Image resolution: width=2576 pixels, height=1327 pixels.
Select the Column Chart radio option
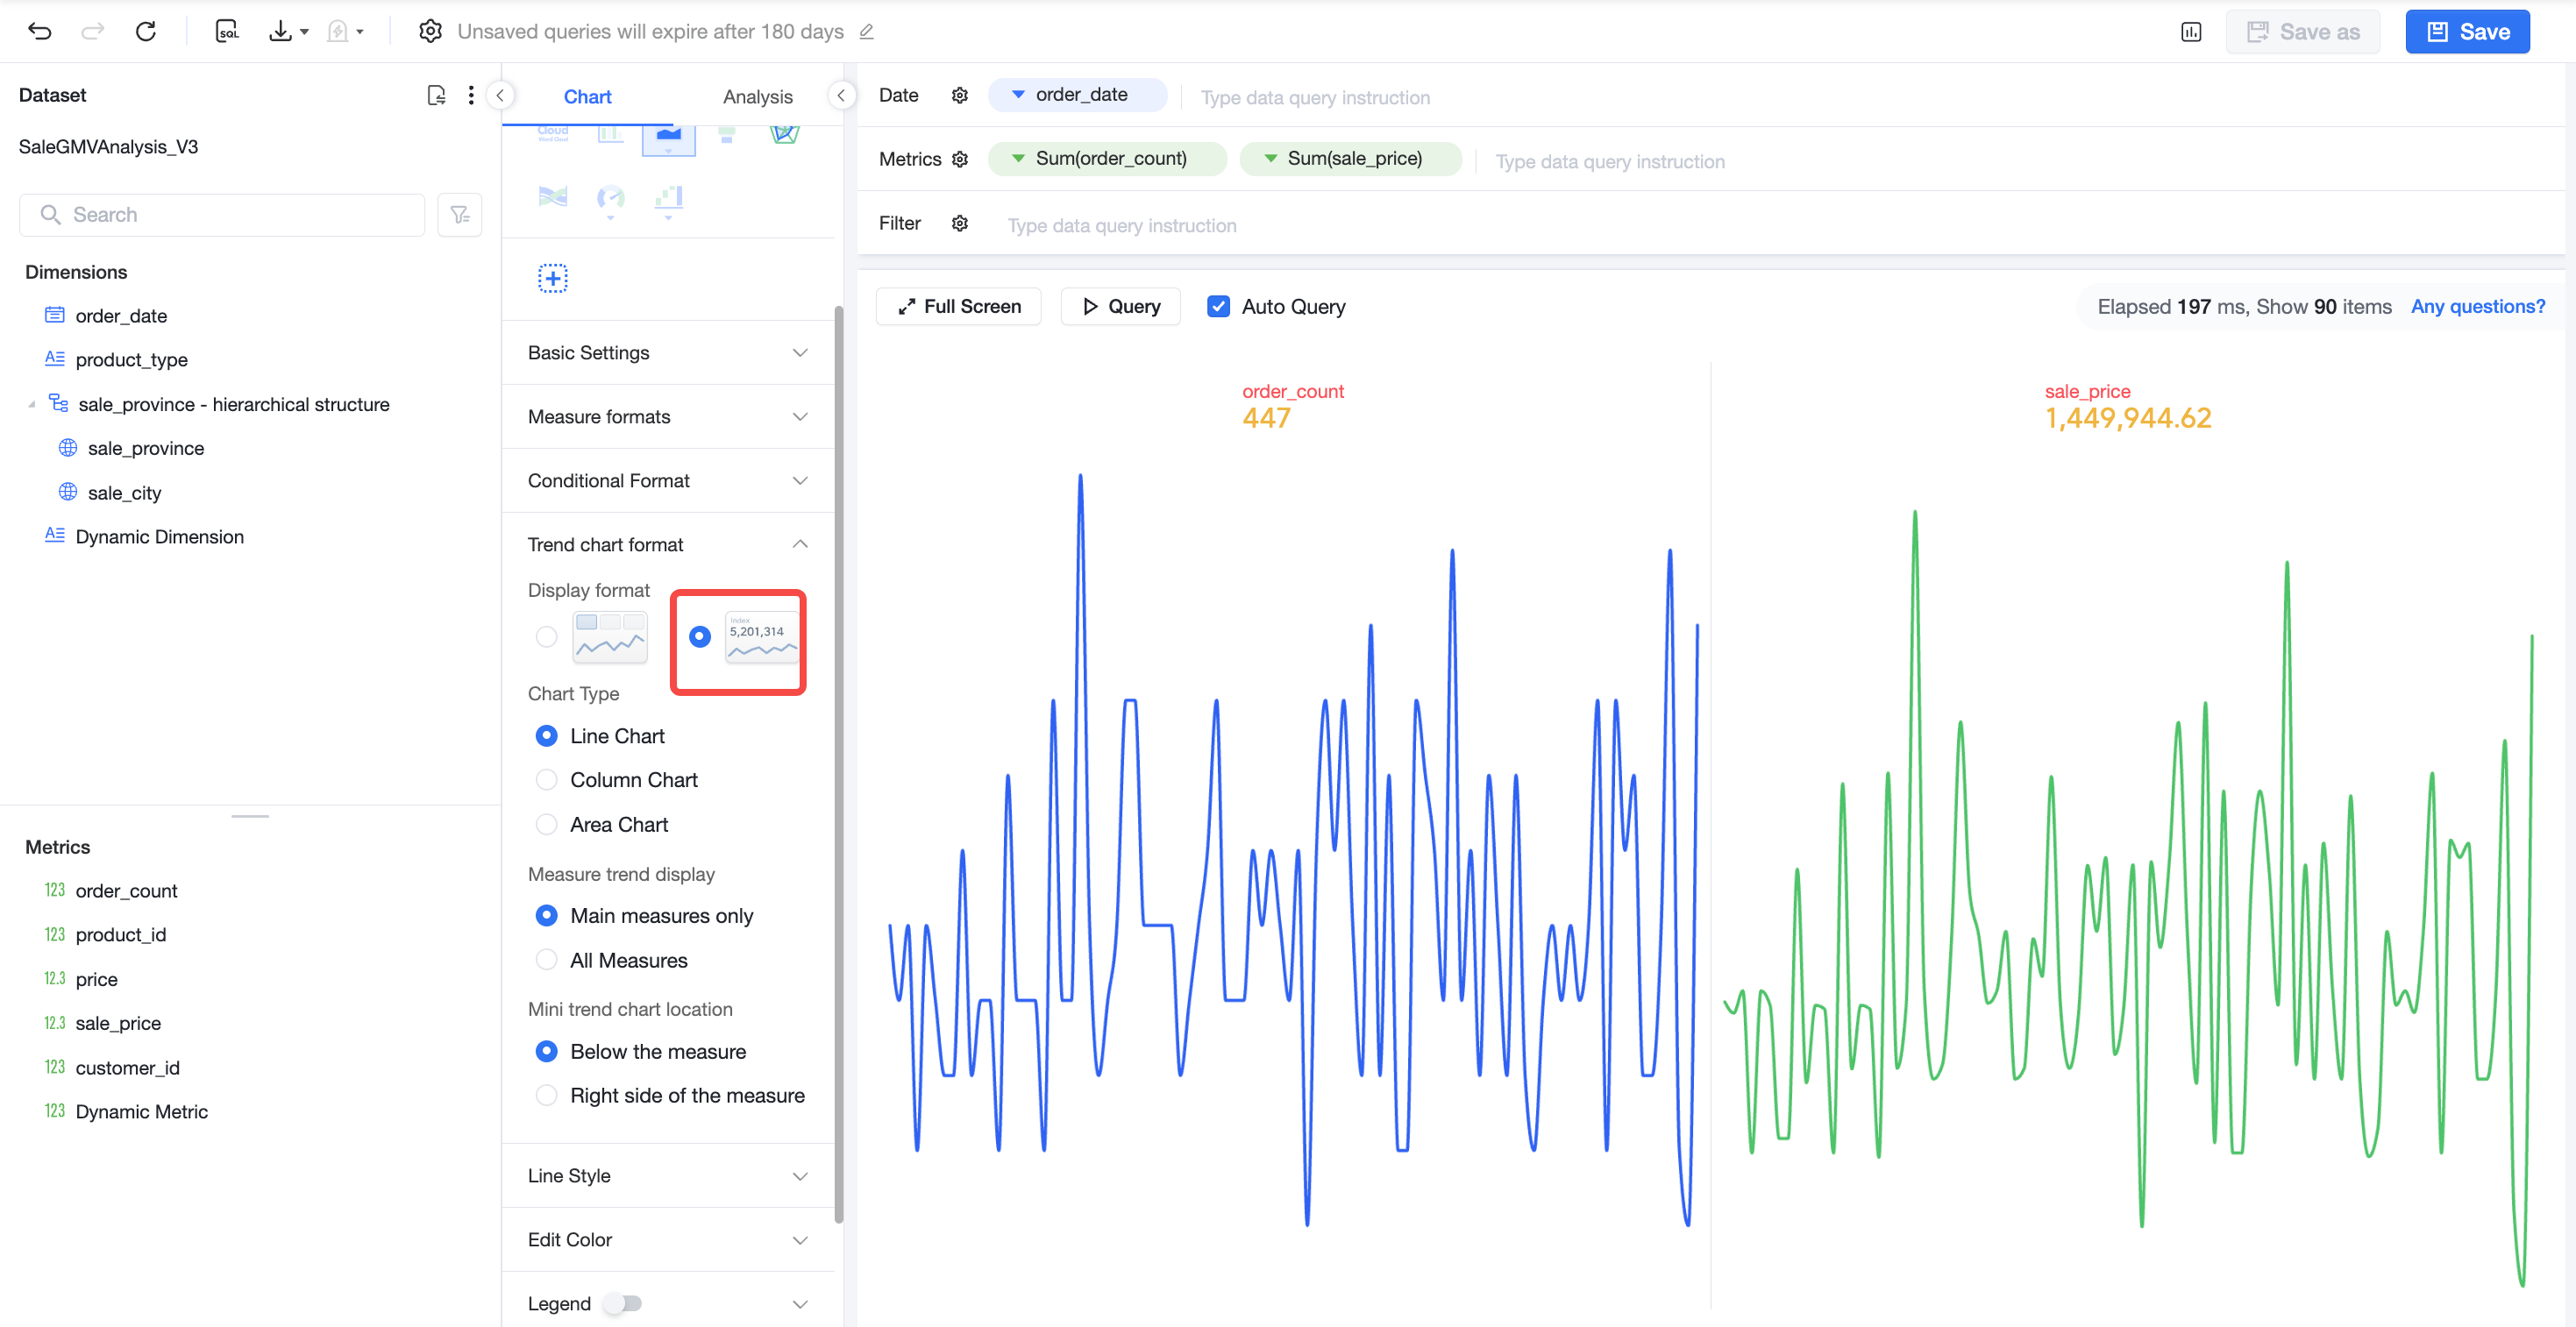[x=546, y=780]
